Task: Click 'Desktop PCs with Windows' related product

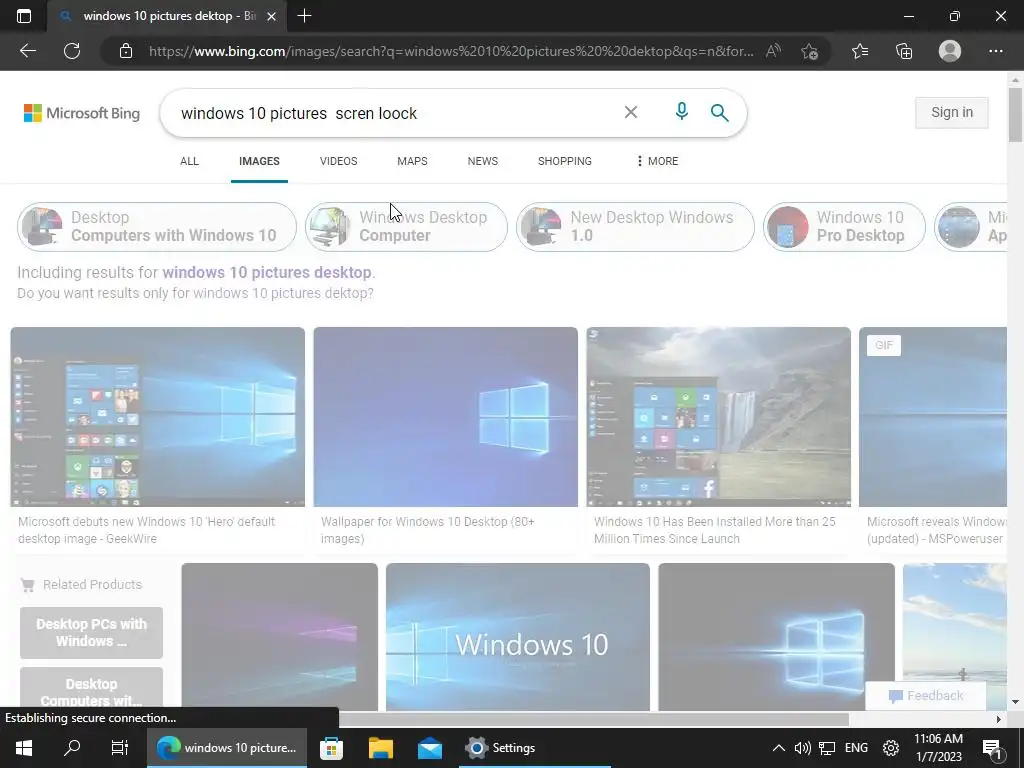Action: 91,633
